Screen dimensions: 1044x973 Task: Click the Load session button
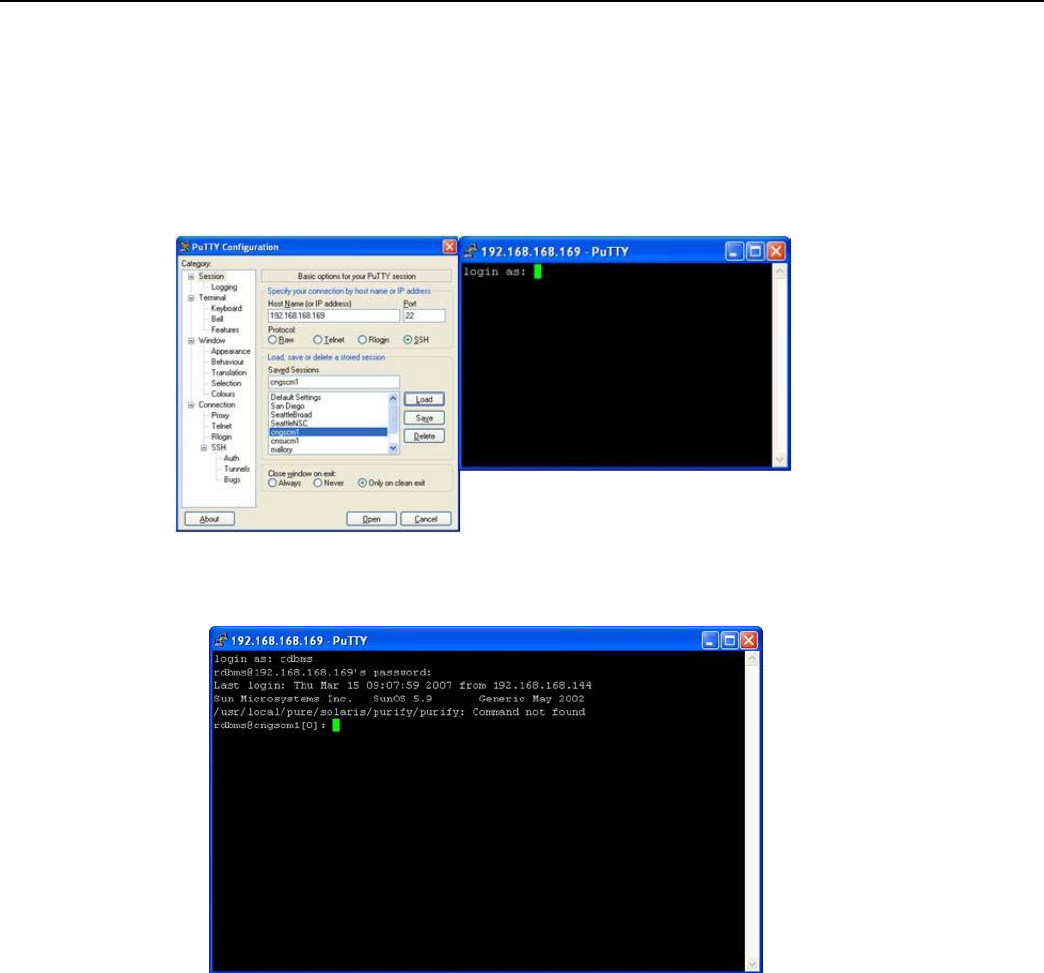[x=424, y=399]
